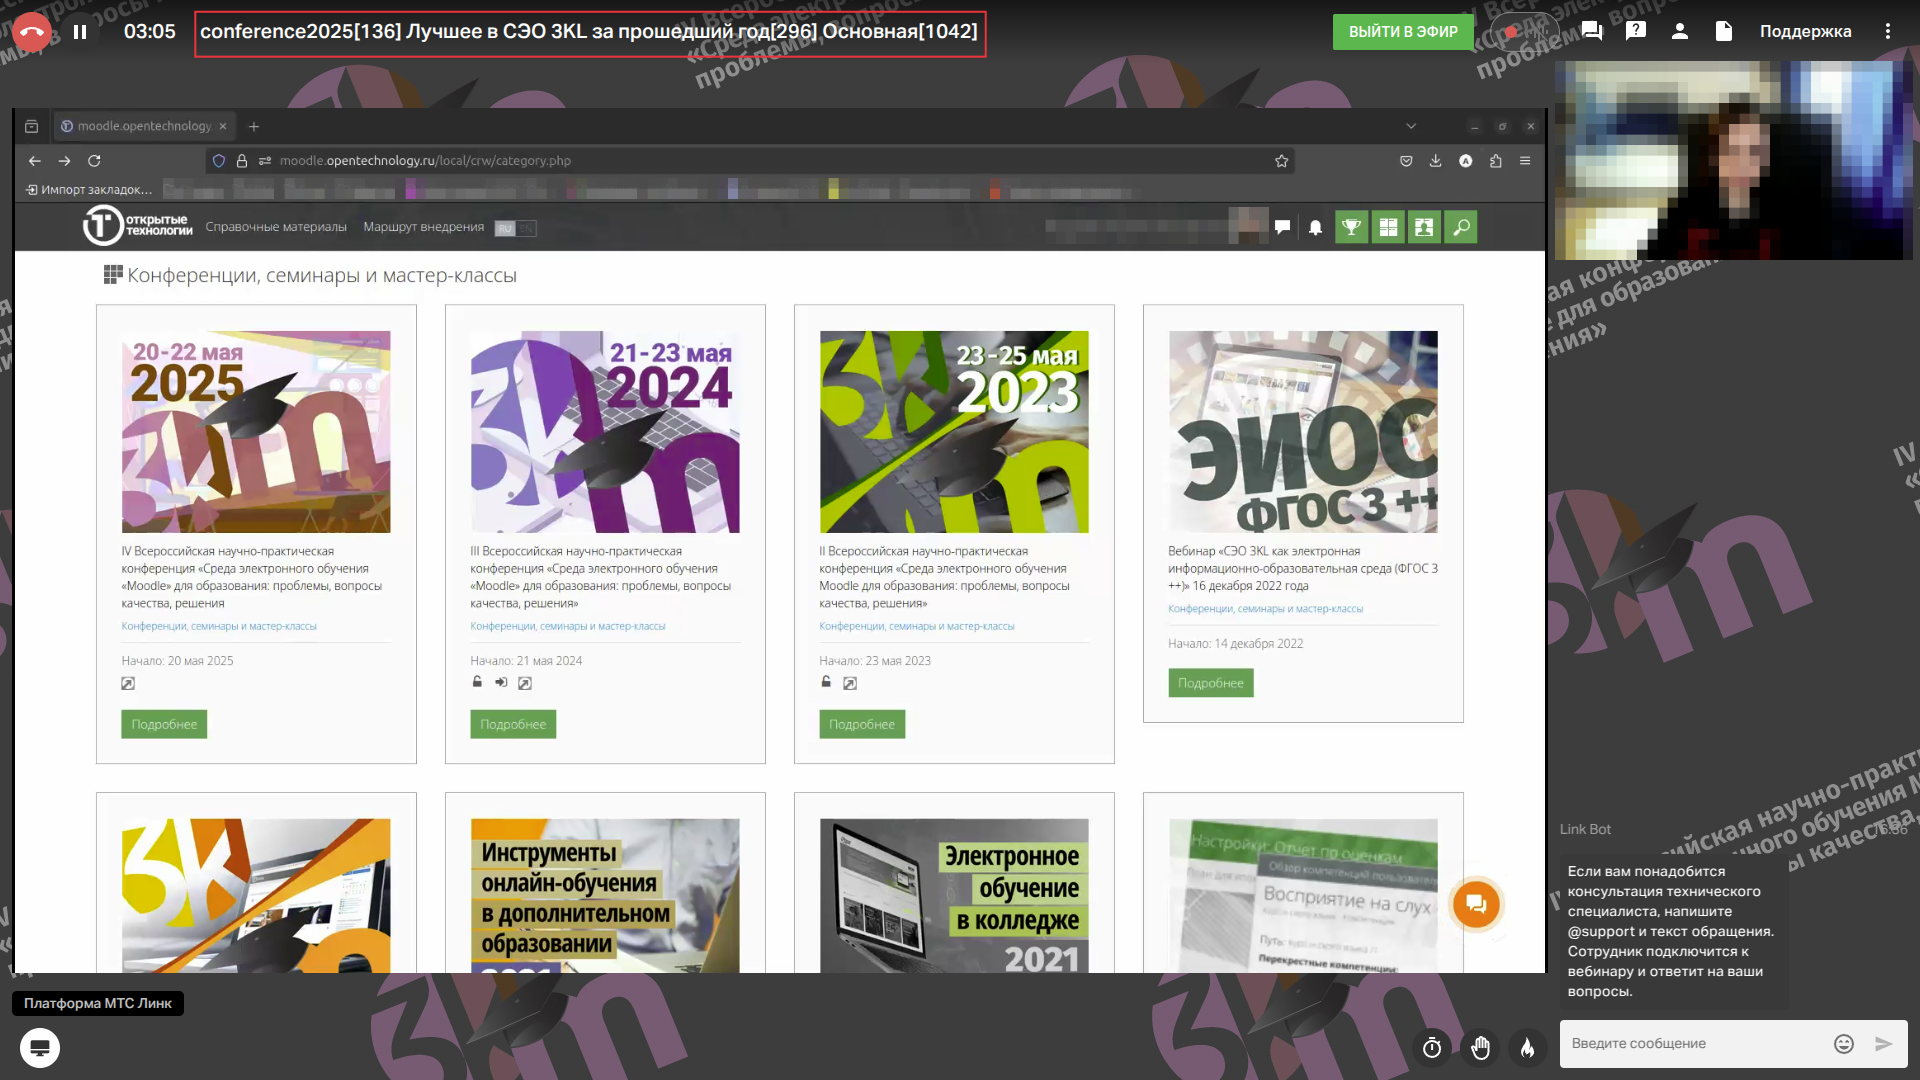
Task: Open emoji picker in message field
Action: click(1844, 1043)
